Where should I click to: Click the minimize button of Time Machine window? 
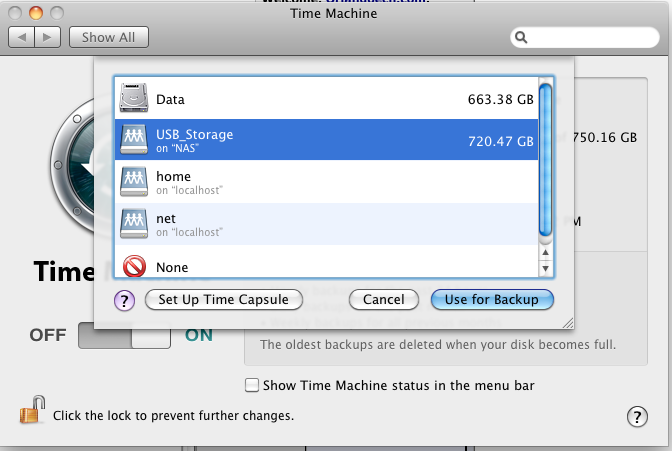click(36, 13)
